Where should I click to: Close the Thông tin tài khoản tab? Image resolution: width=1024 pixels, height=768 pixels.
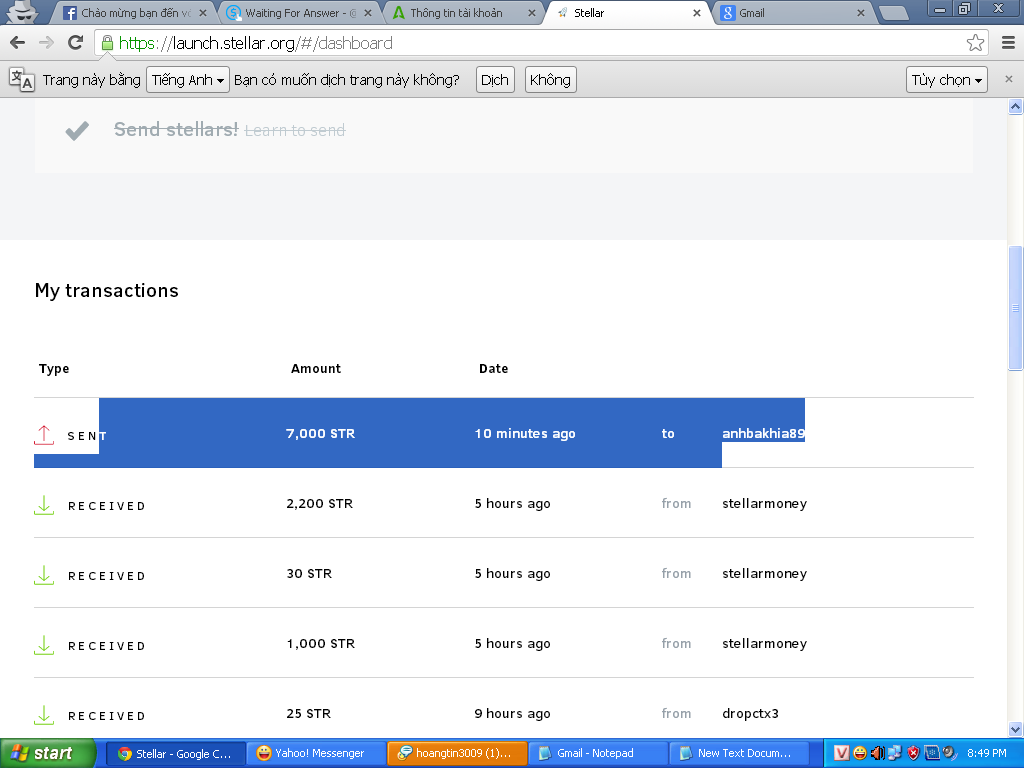click(x=532, y=13)
